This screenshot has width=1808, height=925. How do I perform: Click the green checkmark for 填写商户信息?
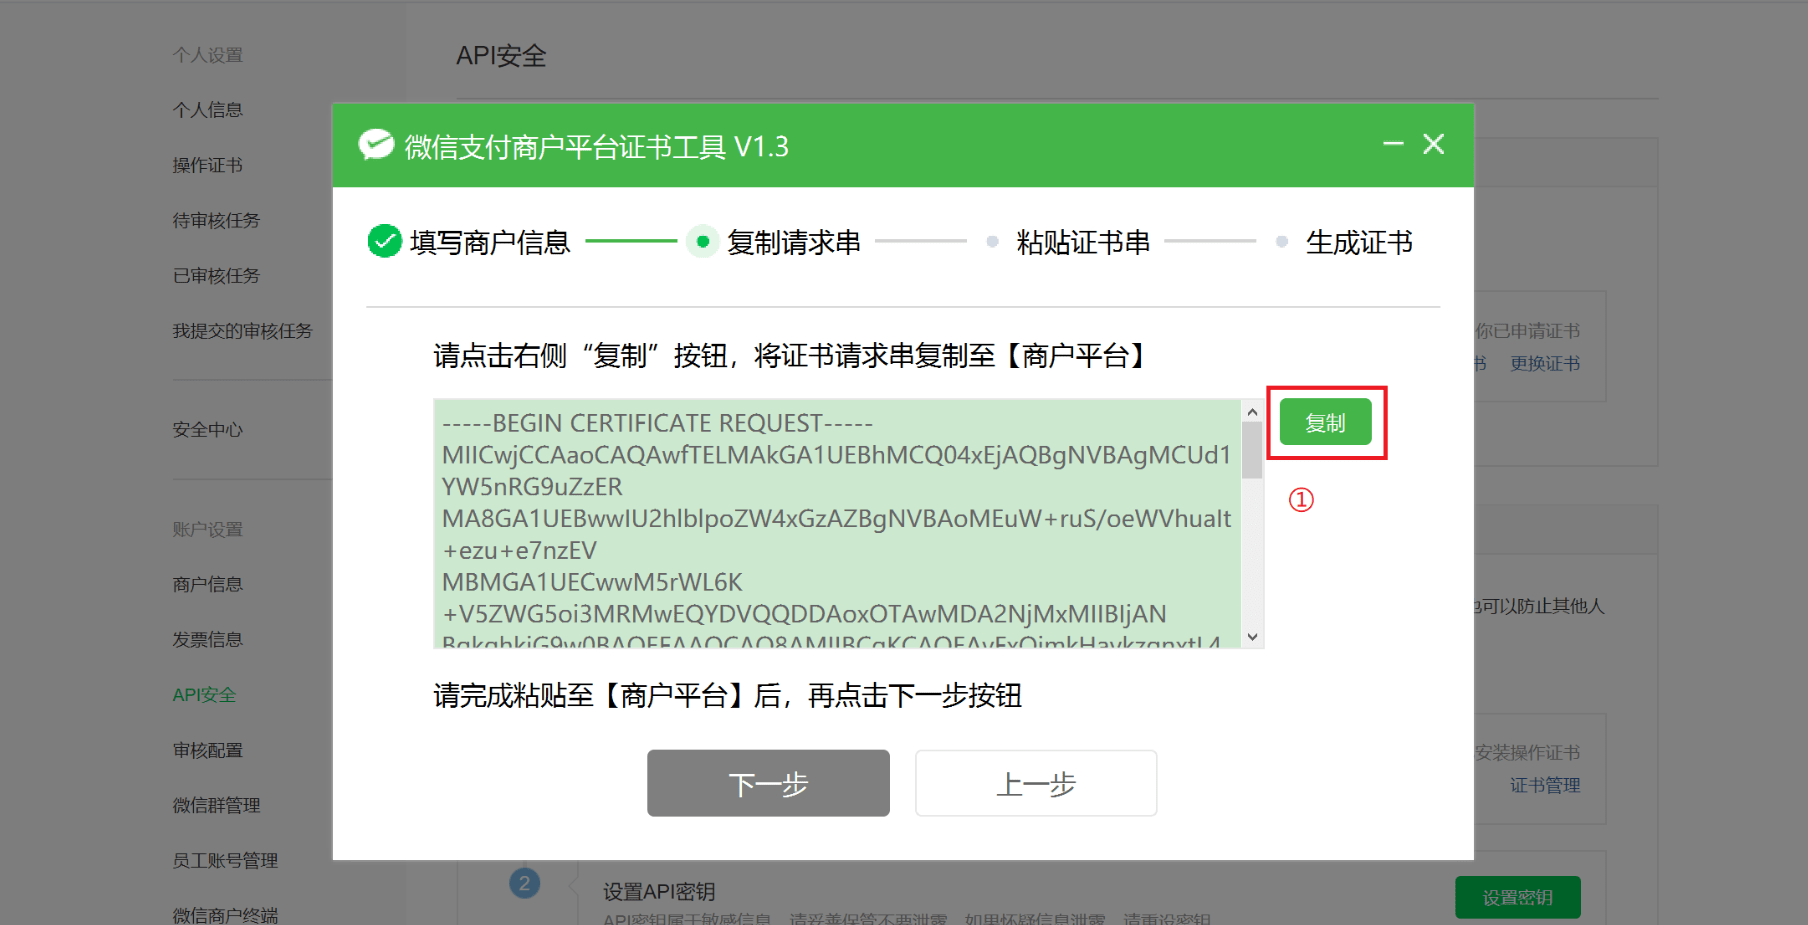pos(385,241)
